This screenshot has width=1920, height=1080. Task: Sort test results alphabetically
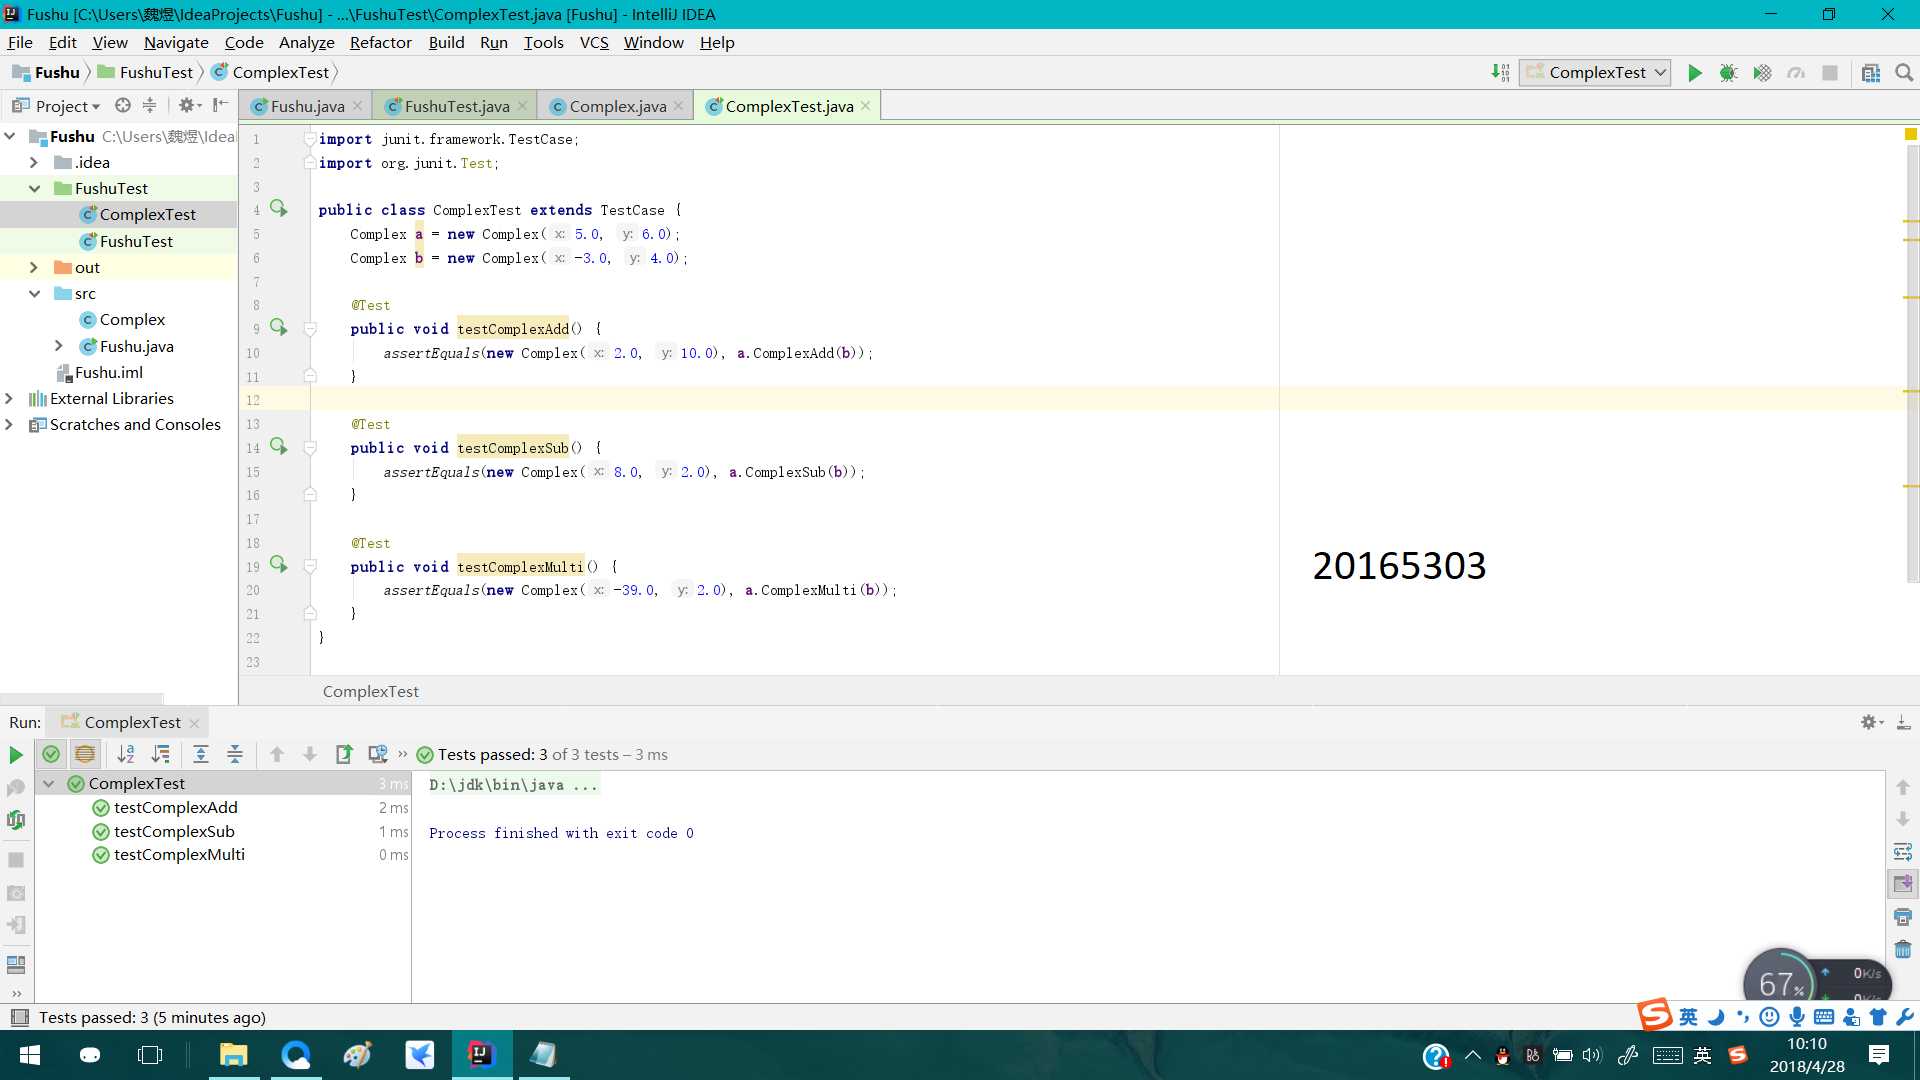[x=126, y=755]
